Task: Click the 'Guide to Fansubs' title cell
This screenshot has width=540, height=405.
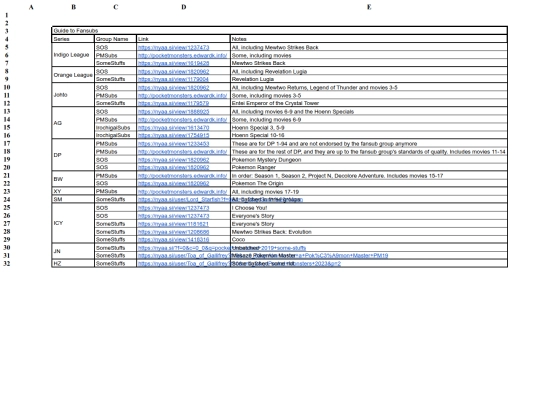Action: pos(280,31)
